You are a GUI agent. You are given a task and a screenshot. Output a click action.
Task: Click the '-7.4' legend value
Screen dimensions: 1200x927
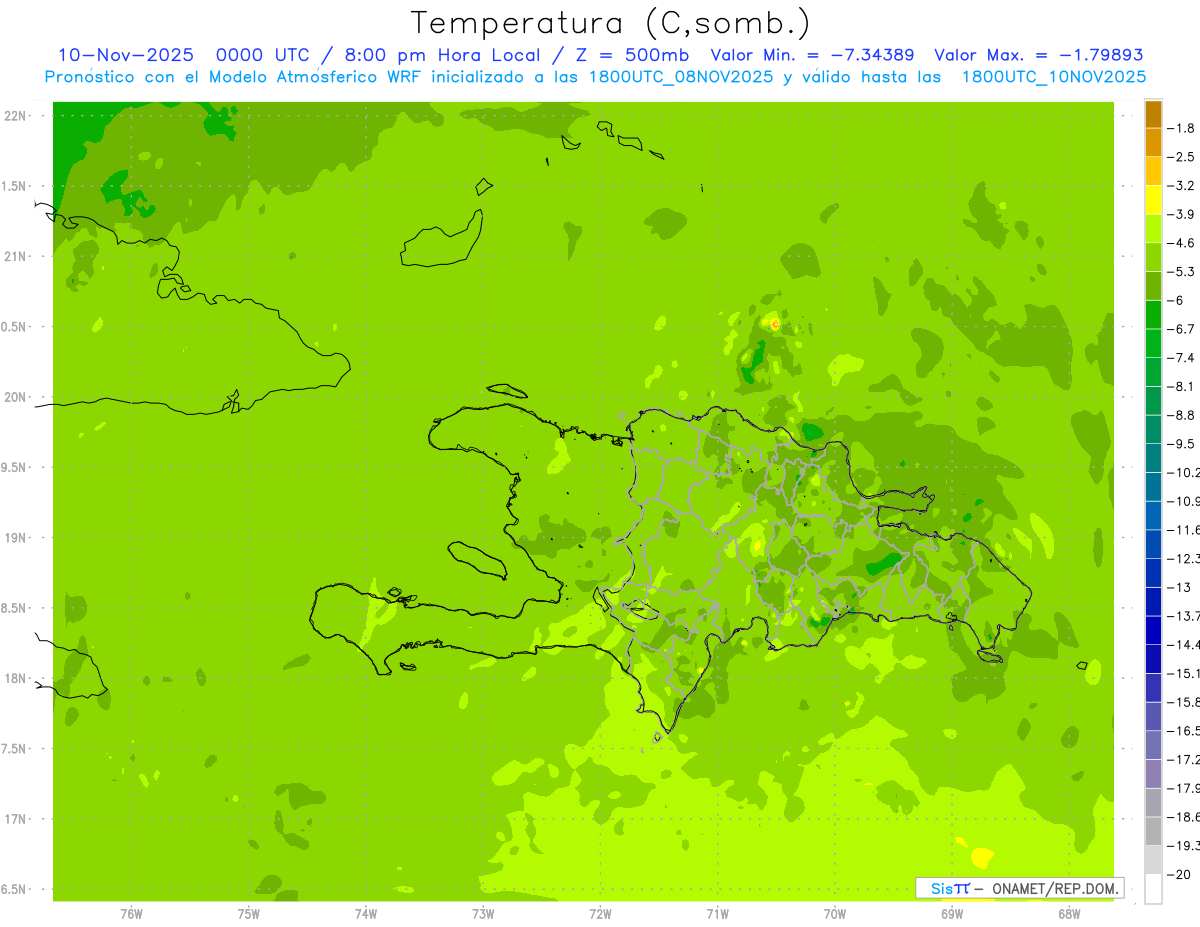point(1181,358)
